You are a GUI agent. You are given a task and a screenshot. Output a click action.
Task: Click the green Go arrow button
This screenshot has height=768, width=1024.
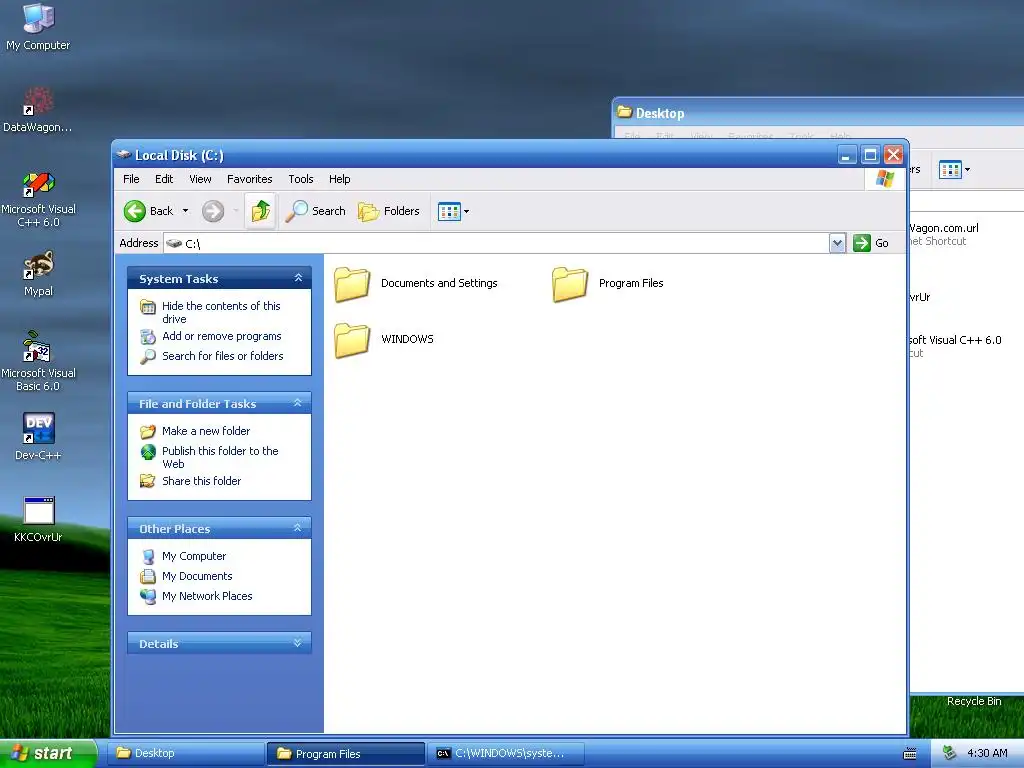pyautogui.click(x=862, y=243)
